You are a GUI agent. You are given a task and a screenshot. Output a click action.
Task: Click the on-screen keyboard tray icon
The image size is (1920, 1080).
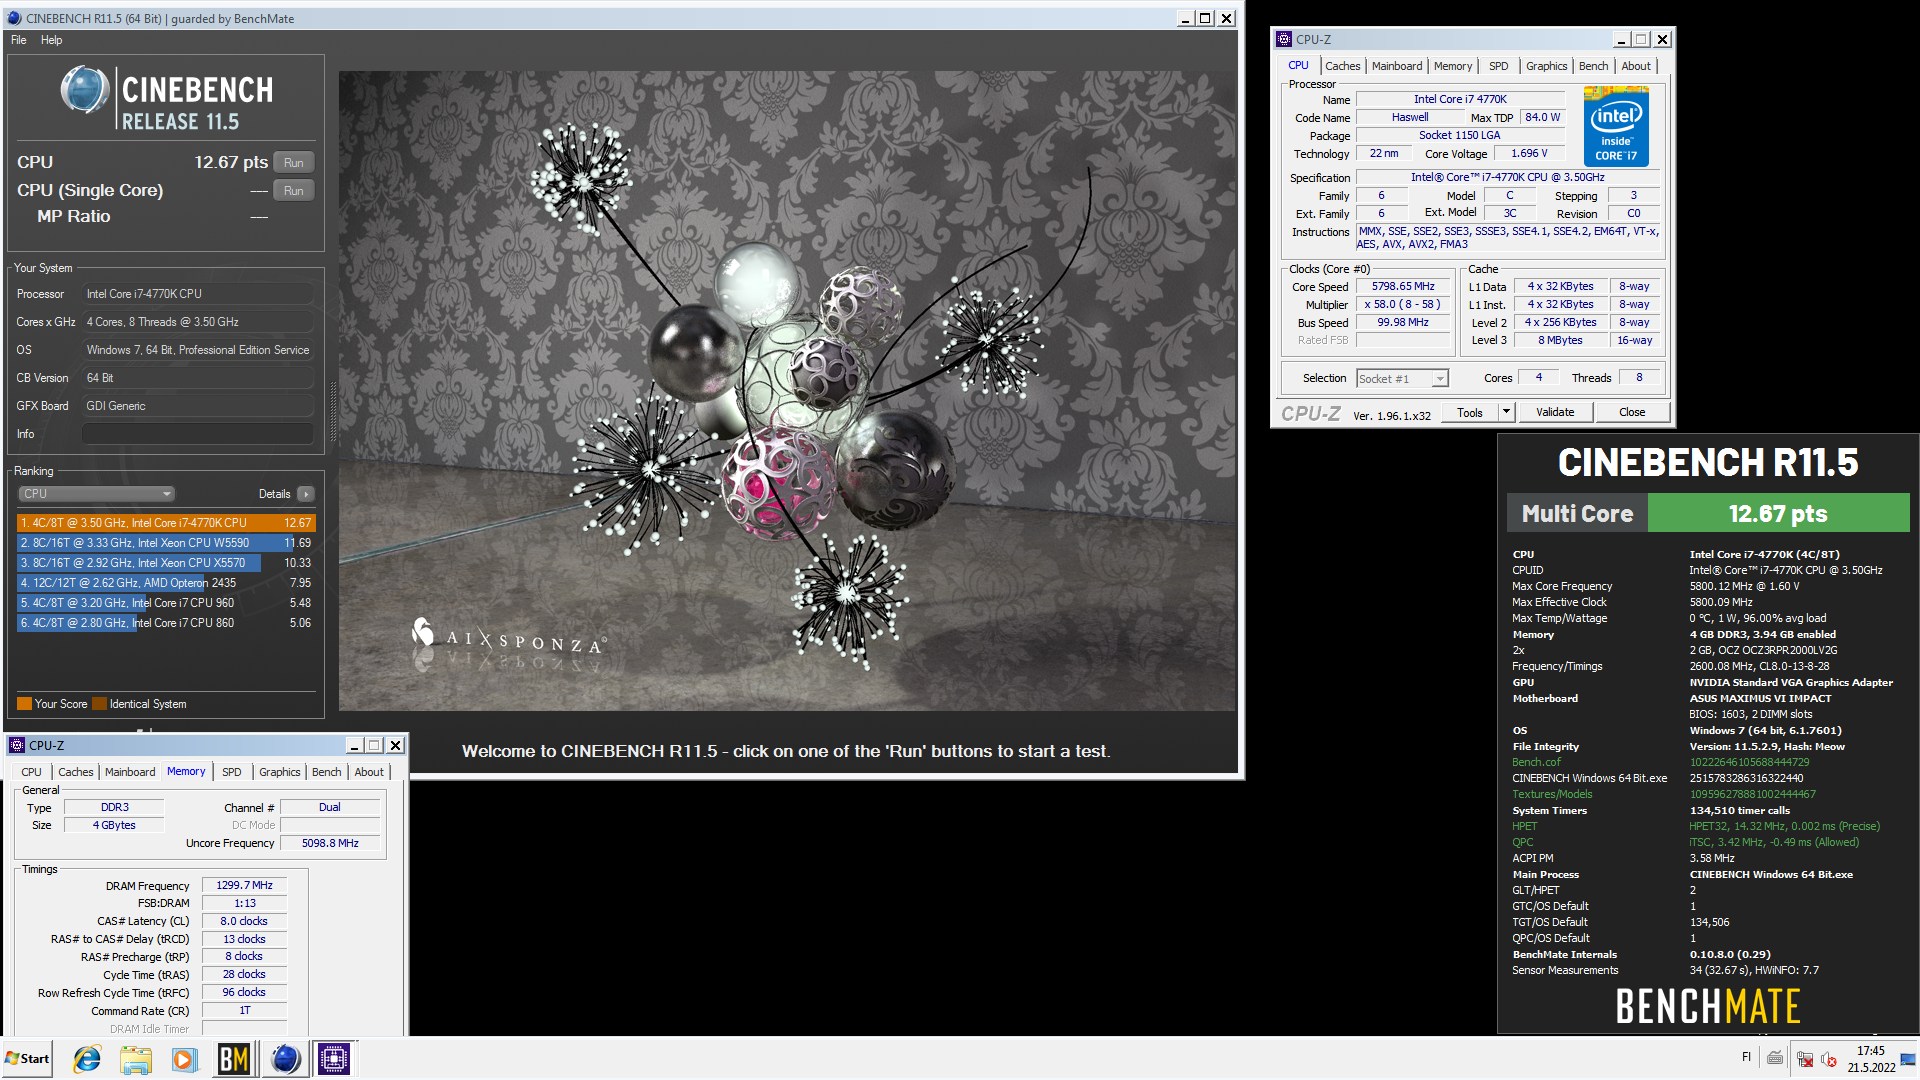coord(1775,1058)
